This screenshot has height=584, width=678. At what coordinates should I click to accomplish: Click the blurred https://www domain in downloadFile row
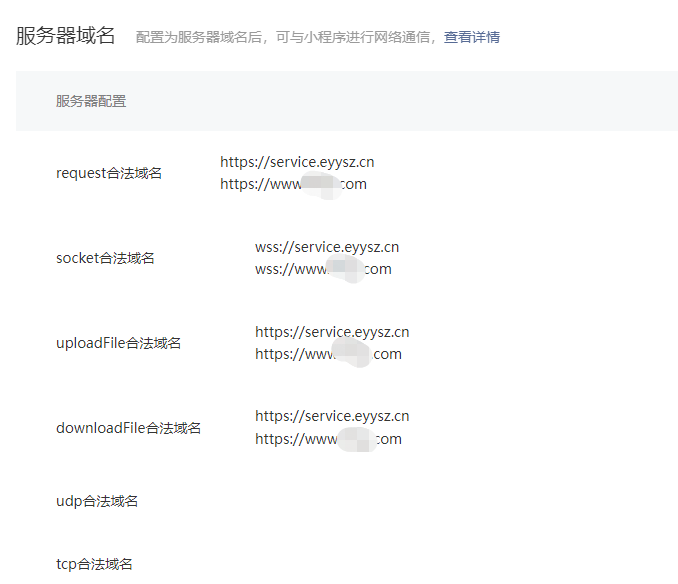(328, 439)
